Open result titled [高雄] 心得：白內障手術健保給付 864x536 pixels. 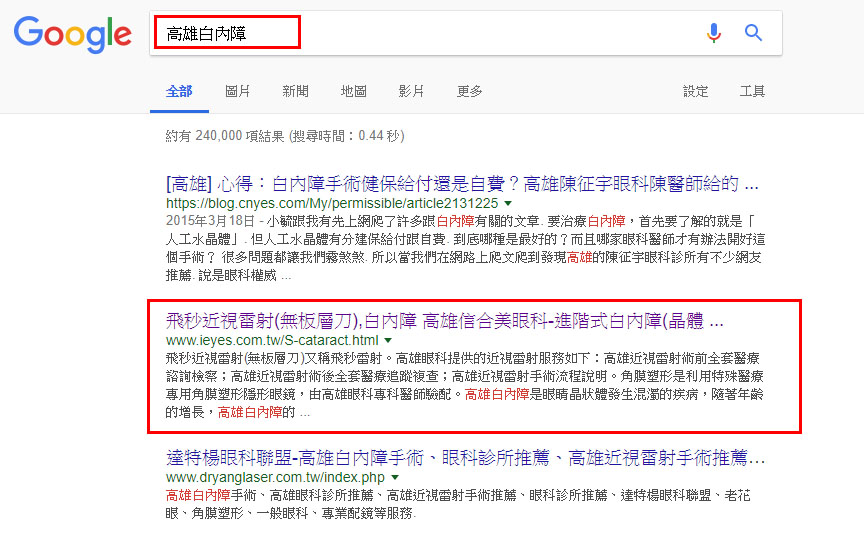462,183
